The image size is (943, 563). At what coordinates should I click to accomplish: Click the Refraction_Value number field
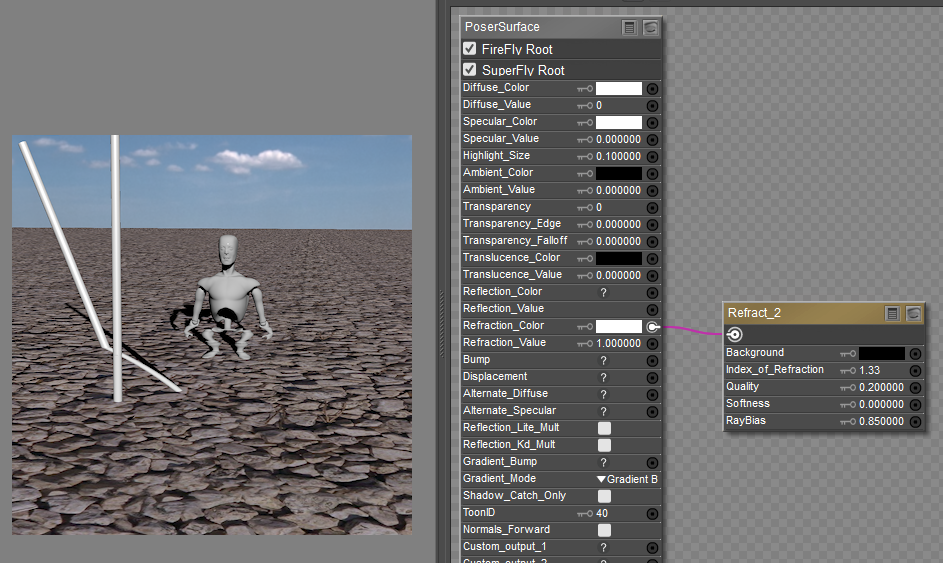[620, 343]
